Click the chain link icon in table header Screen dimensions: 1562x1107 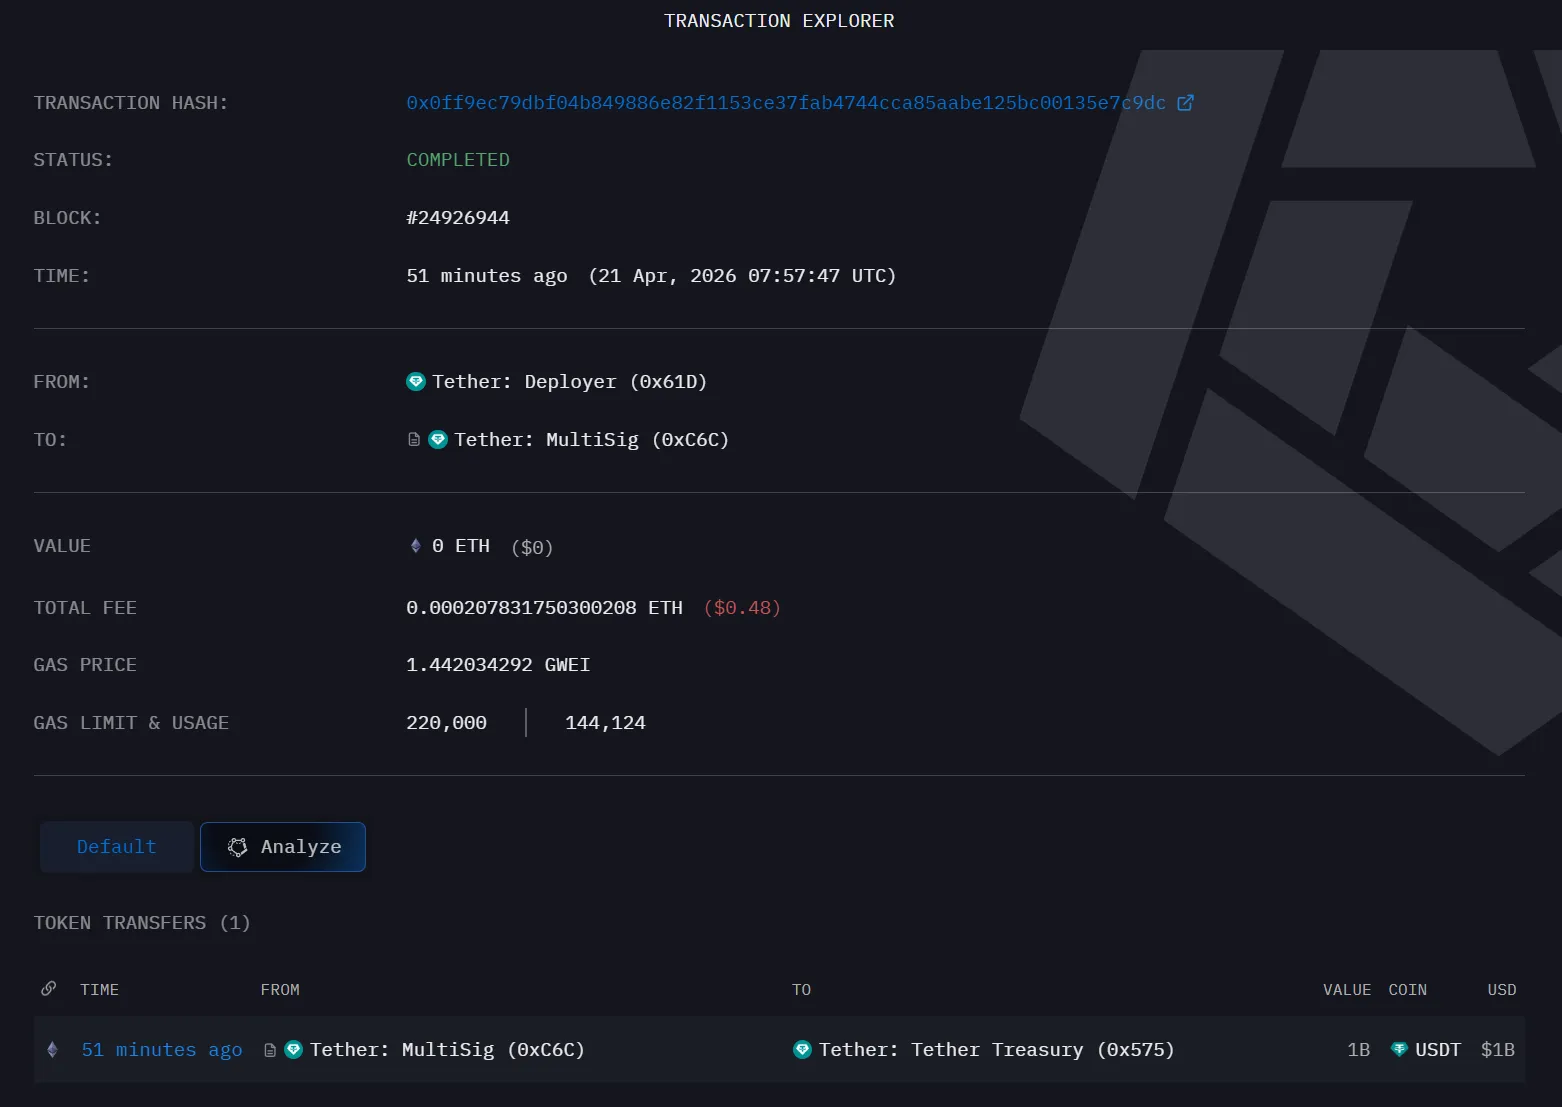point(48,989)
